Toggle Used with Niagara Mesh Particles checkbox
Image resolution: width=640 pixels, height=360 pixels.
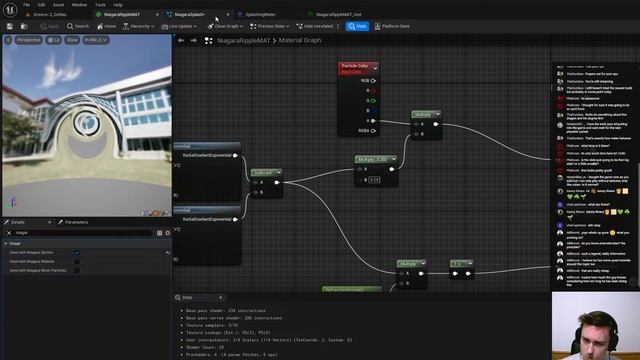pos(77,271)
